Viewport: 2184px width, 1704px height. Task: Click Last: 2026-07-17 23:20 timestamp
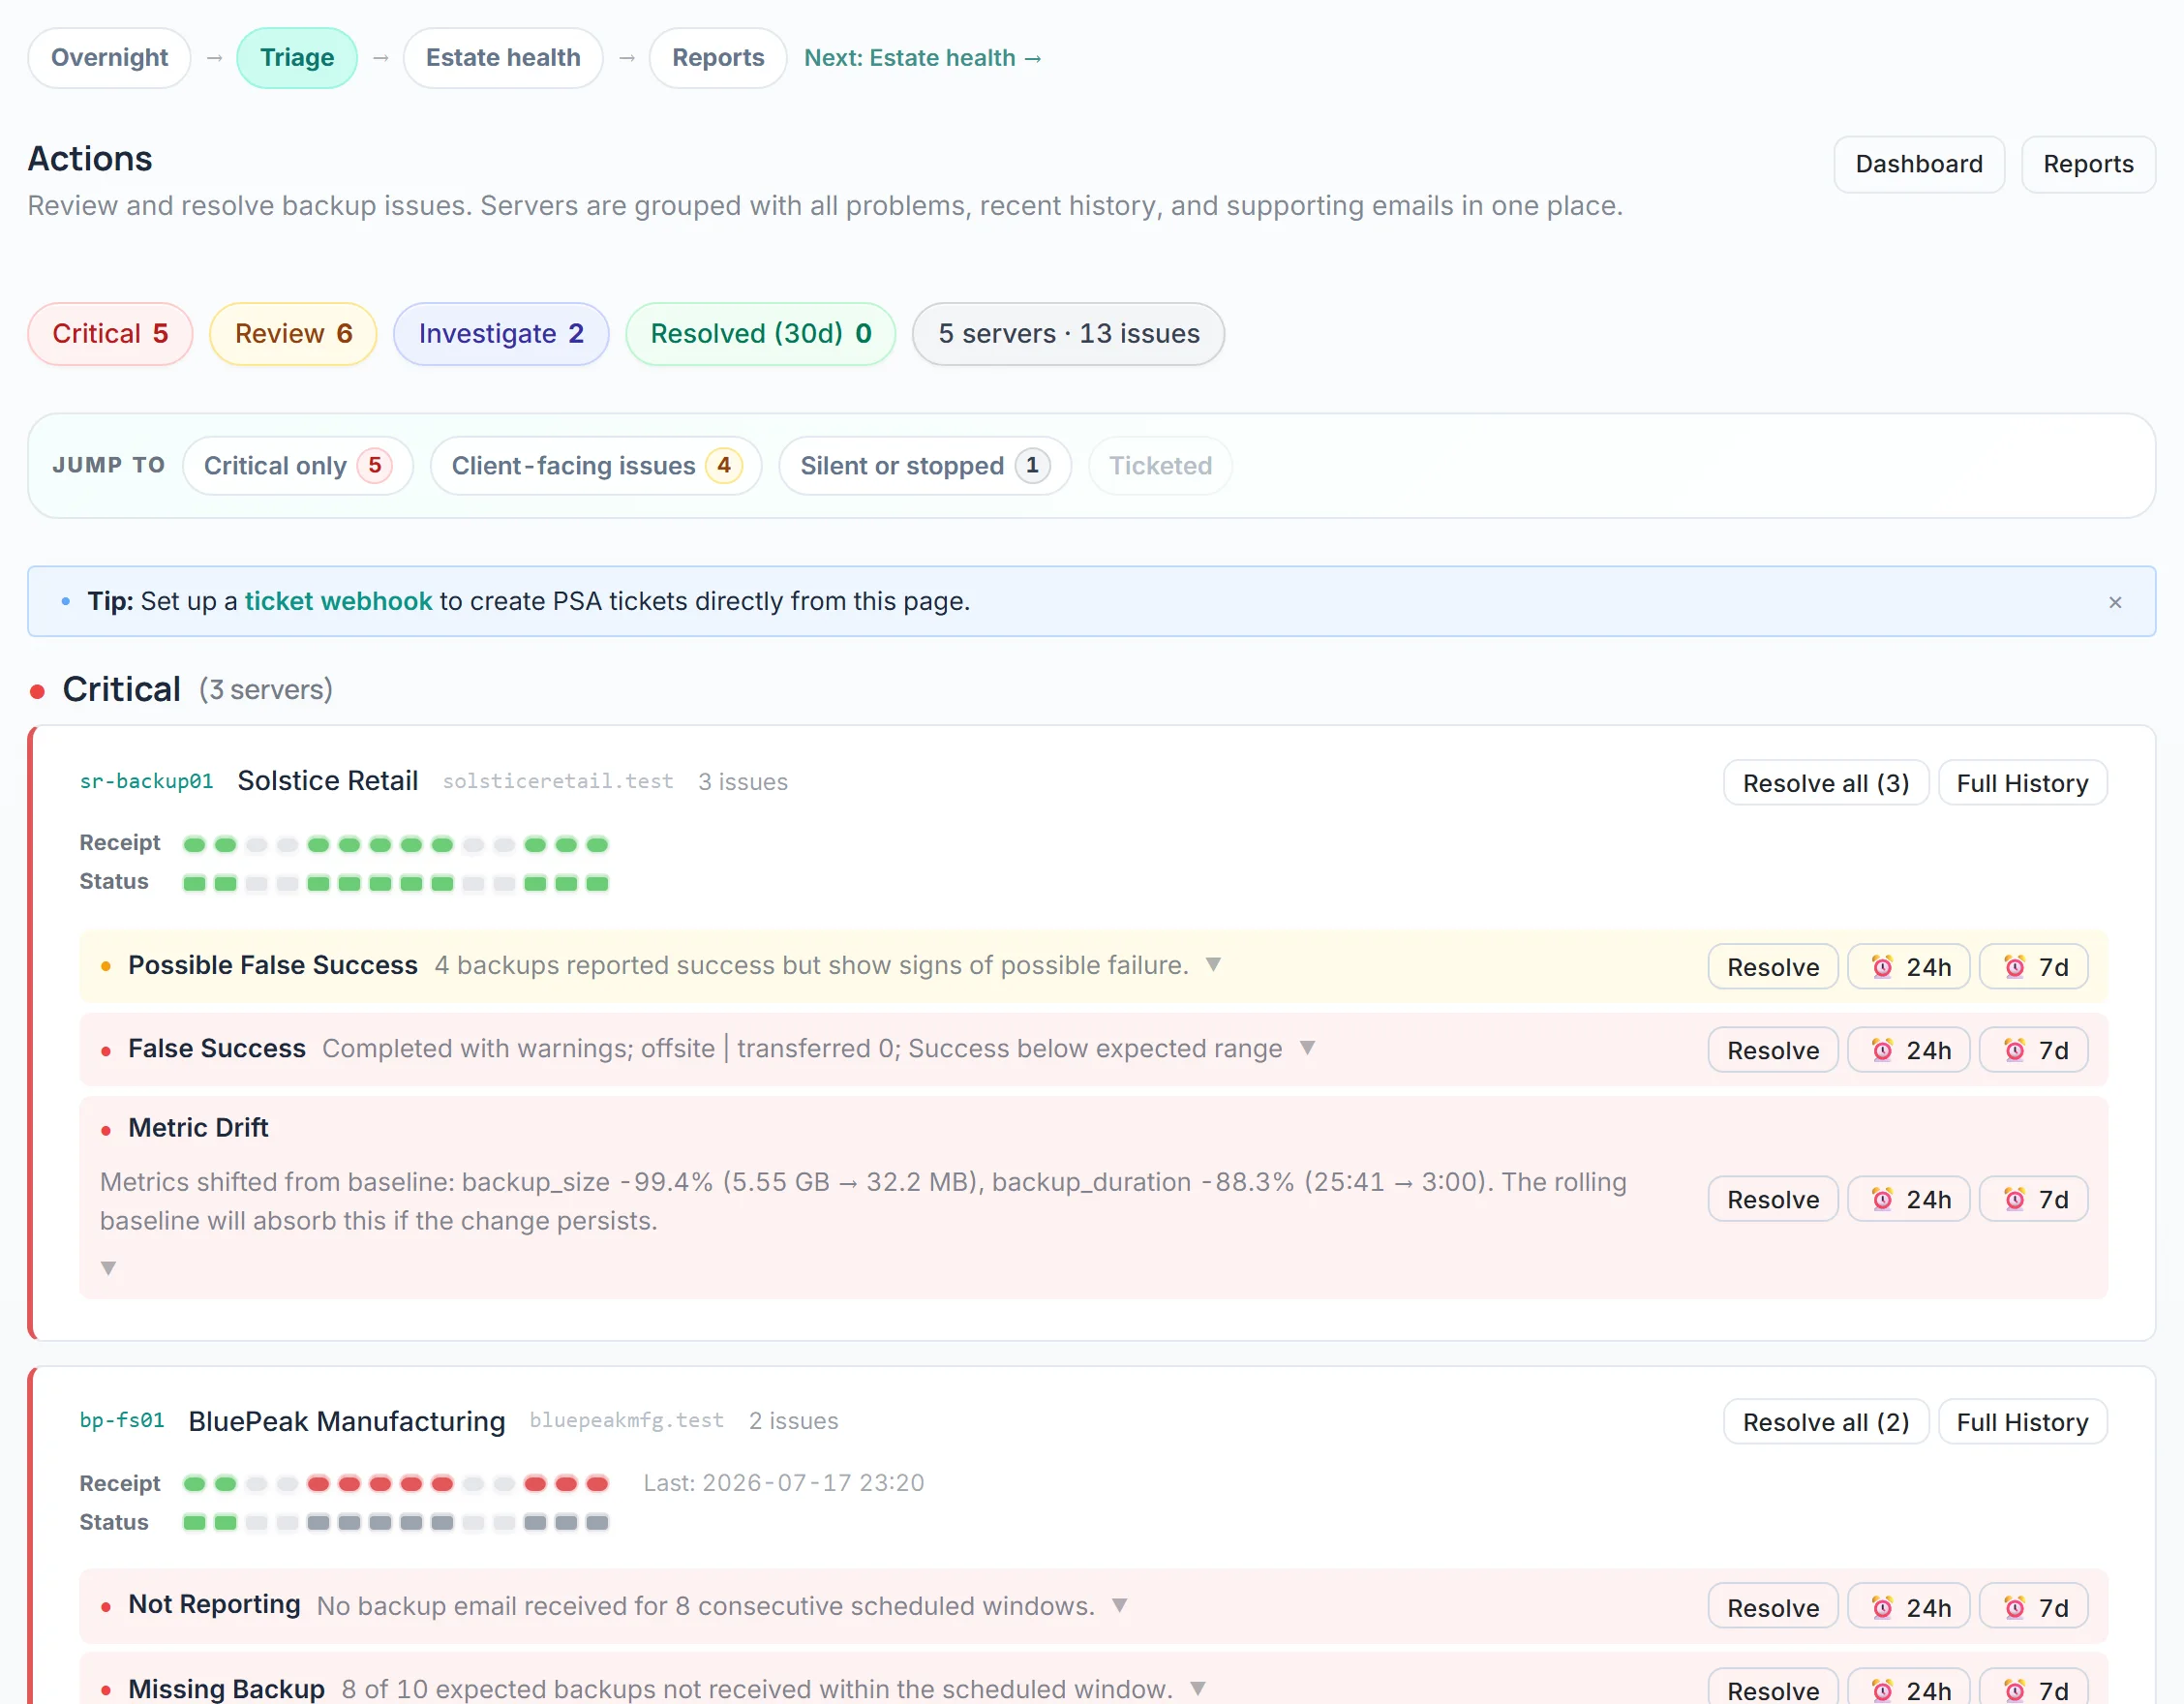(x=783, y=1483)
